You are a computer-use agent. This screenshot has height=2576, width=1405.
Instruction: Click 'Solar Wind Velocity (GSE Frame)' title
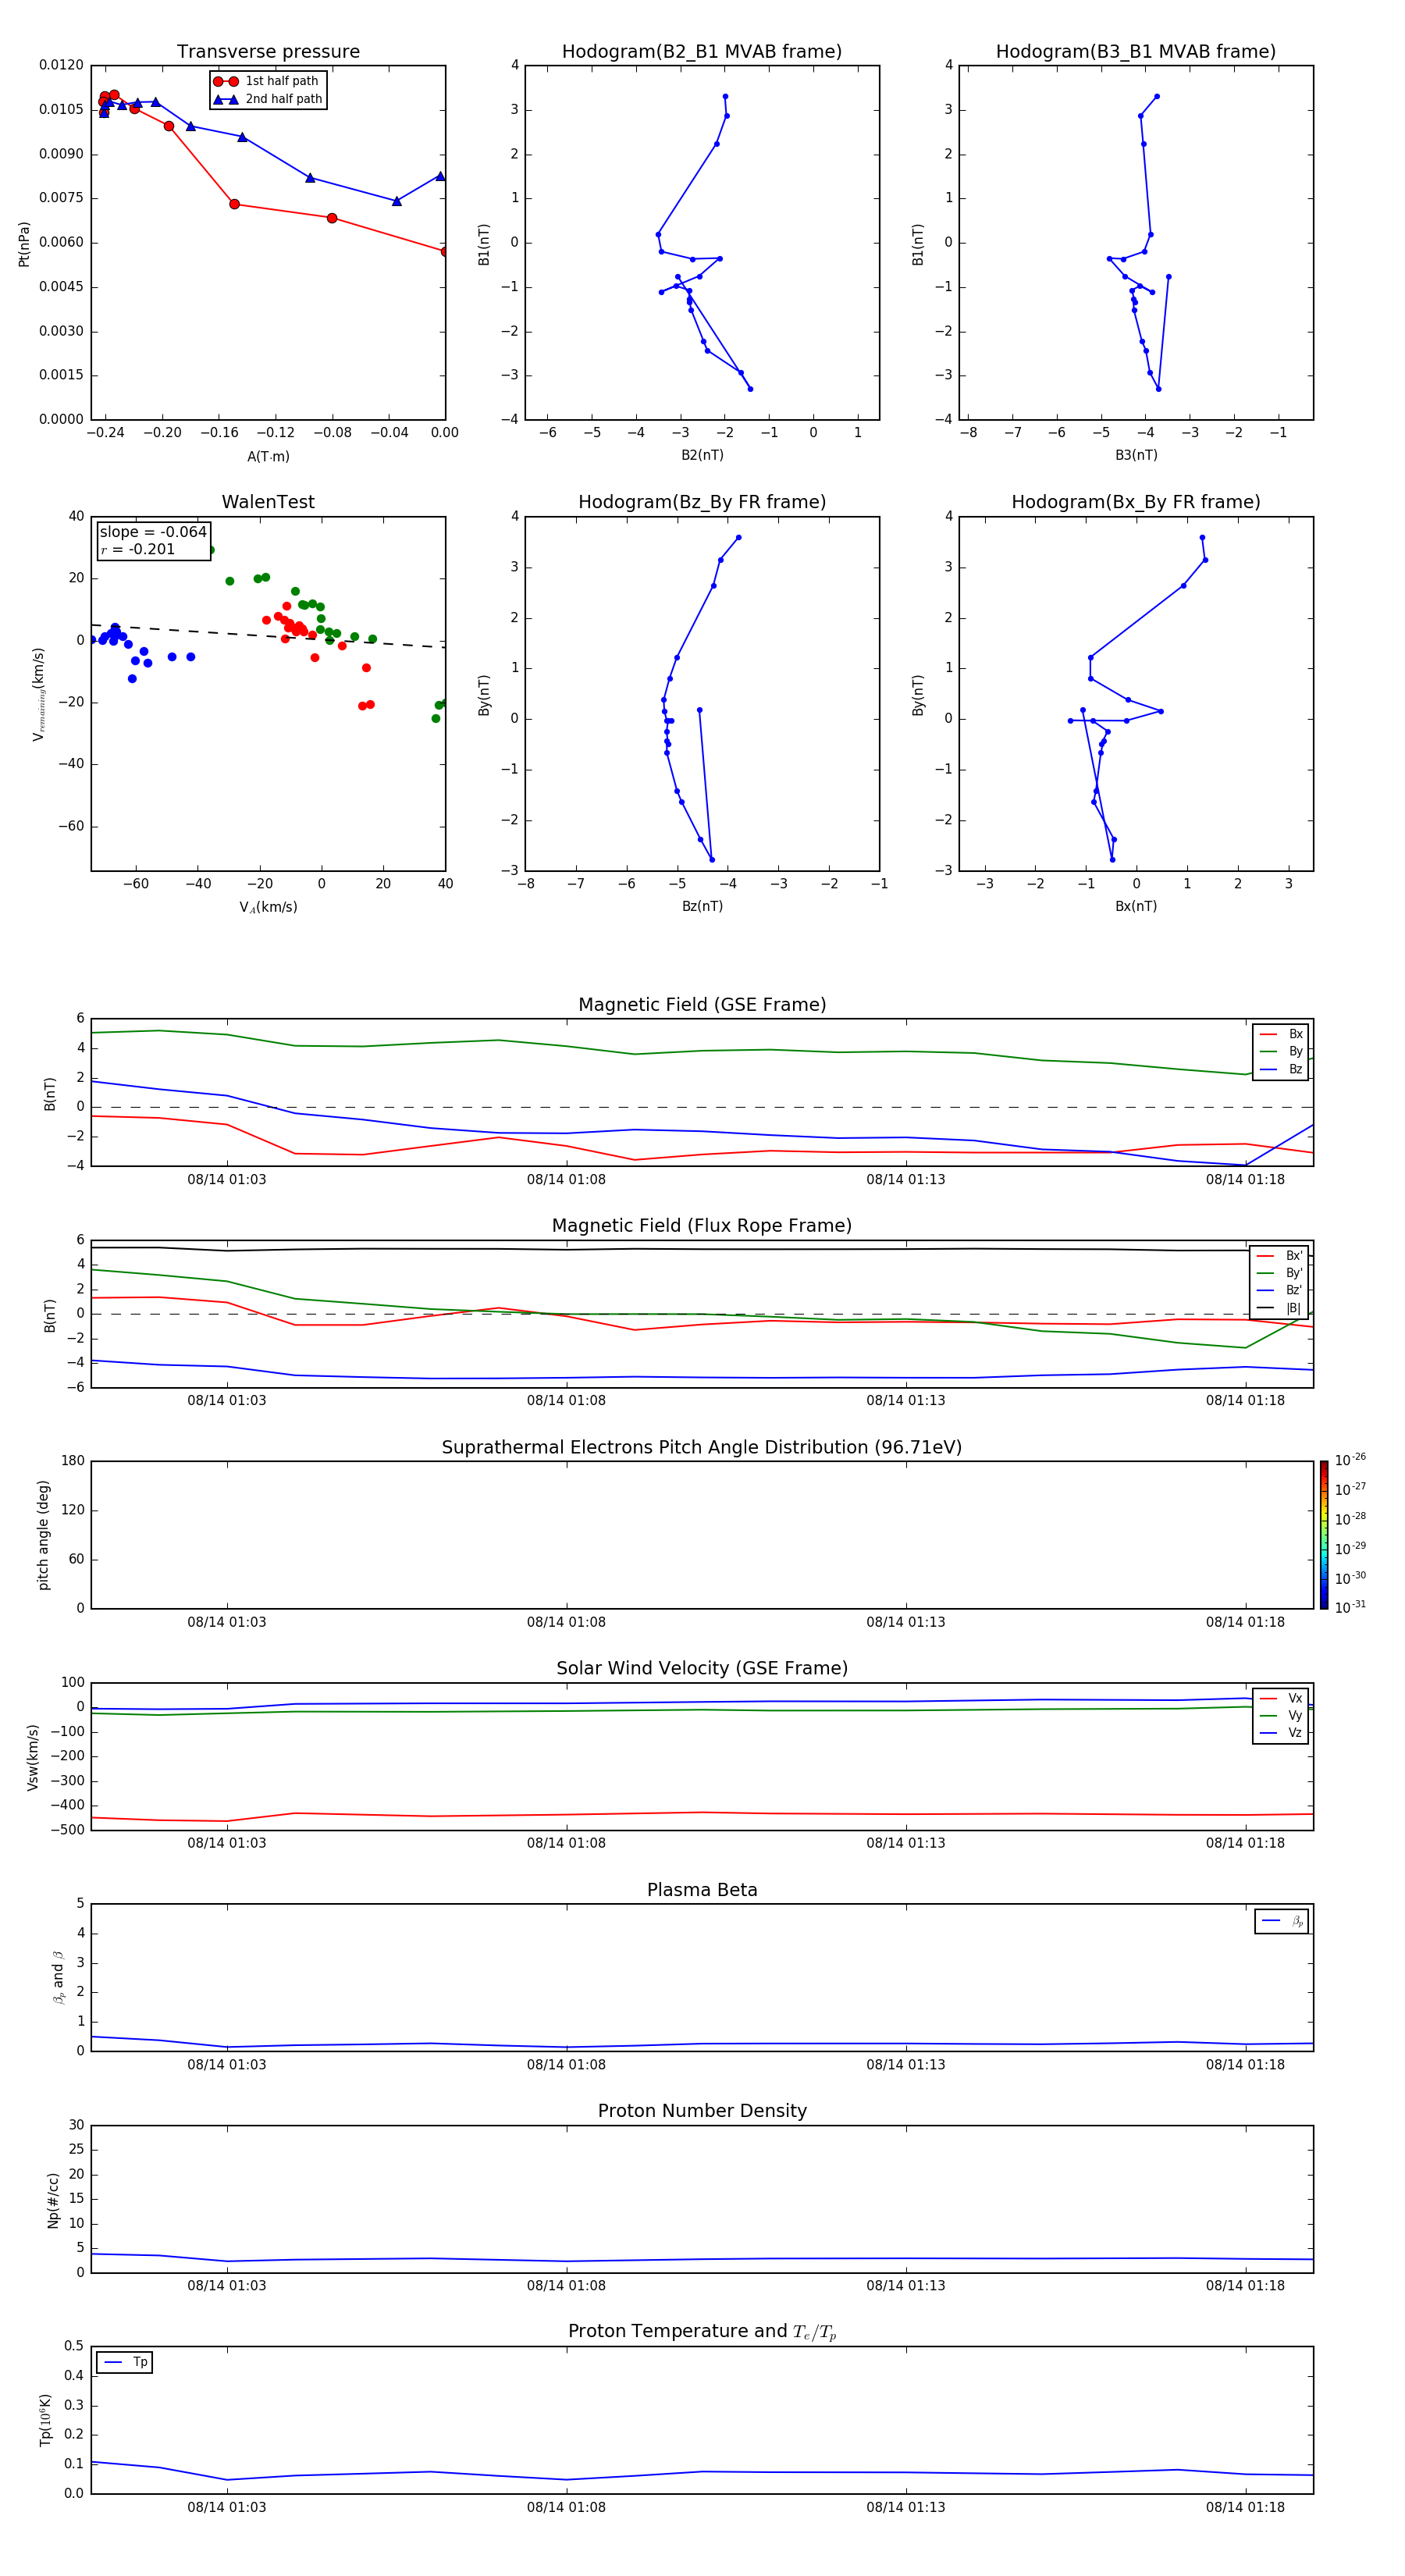click(702, 1669)
